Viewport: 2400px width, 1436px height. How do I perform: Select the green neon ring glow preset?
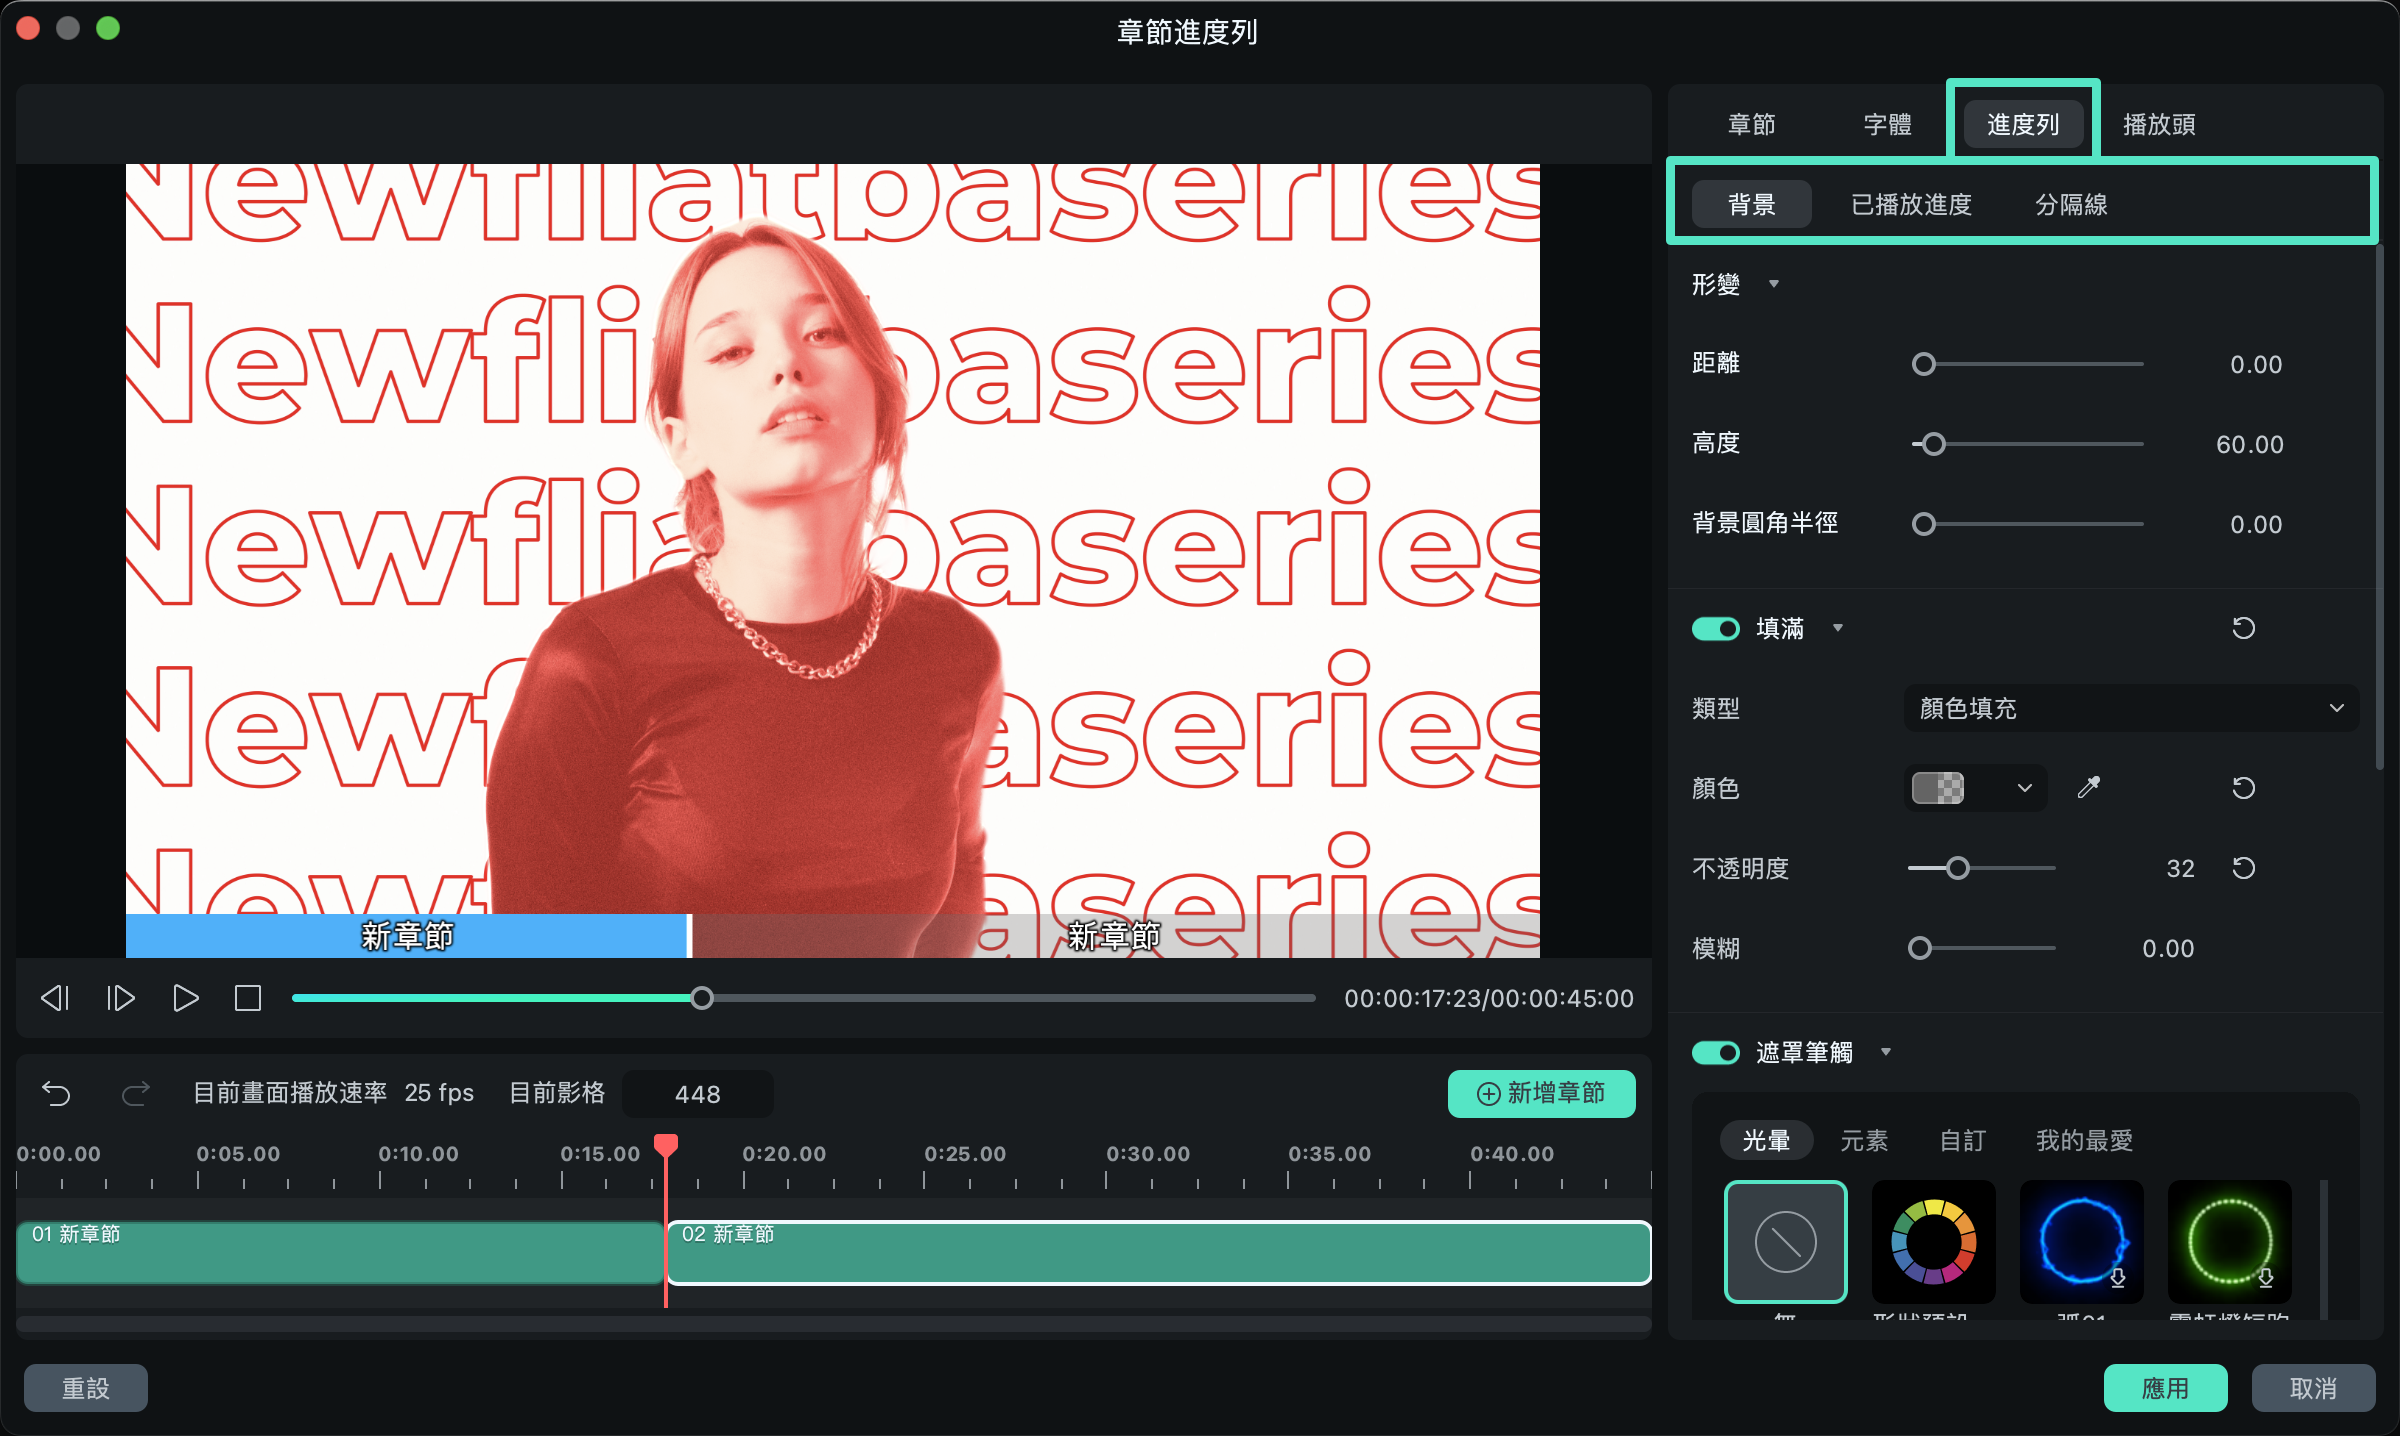2229,1242
